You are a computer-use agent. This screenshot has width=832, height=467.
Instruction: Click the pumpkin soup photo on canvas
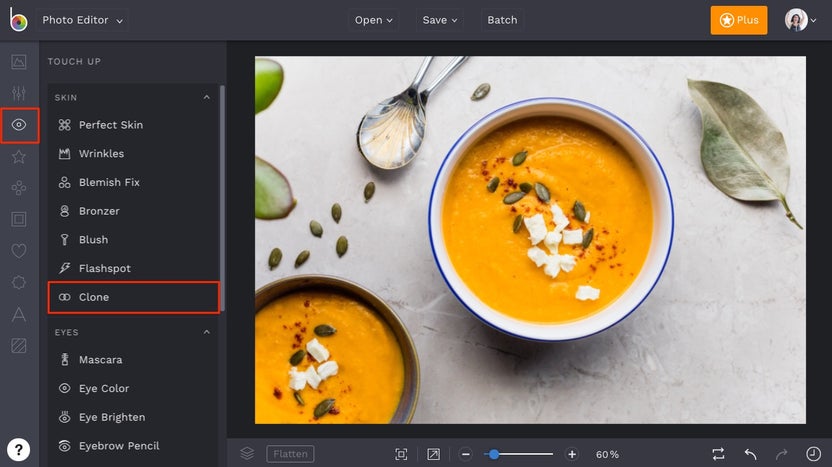pos(530,240)
